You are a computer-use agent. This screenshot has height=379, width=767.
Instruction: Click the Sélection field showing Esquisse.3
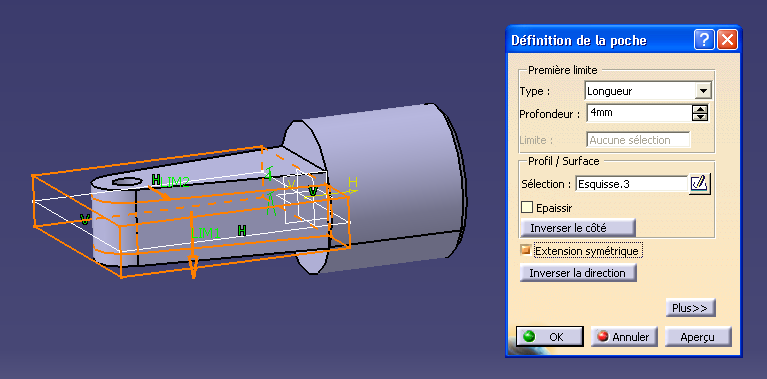click(632, 184)
